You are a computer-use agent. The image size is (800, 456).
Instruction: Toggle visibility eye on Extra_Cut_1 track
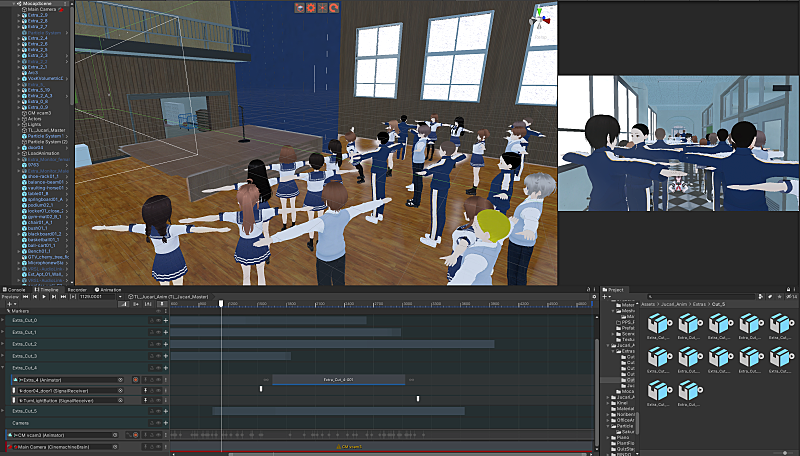click(x=159, y=332)
